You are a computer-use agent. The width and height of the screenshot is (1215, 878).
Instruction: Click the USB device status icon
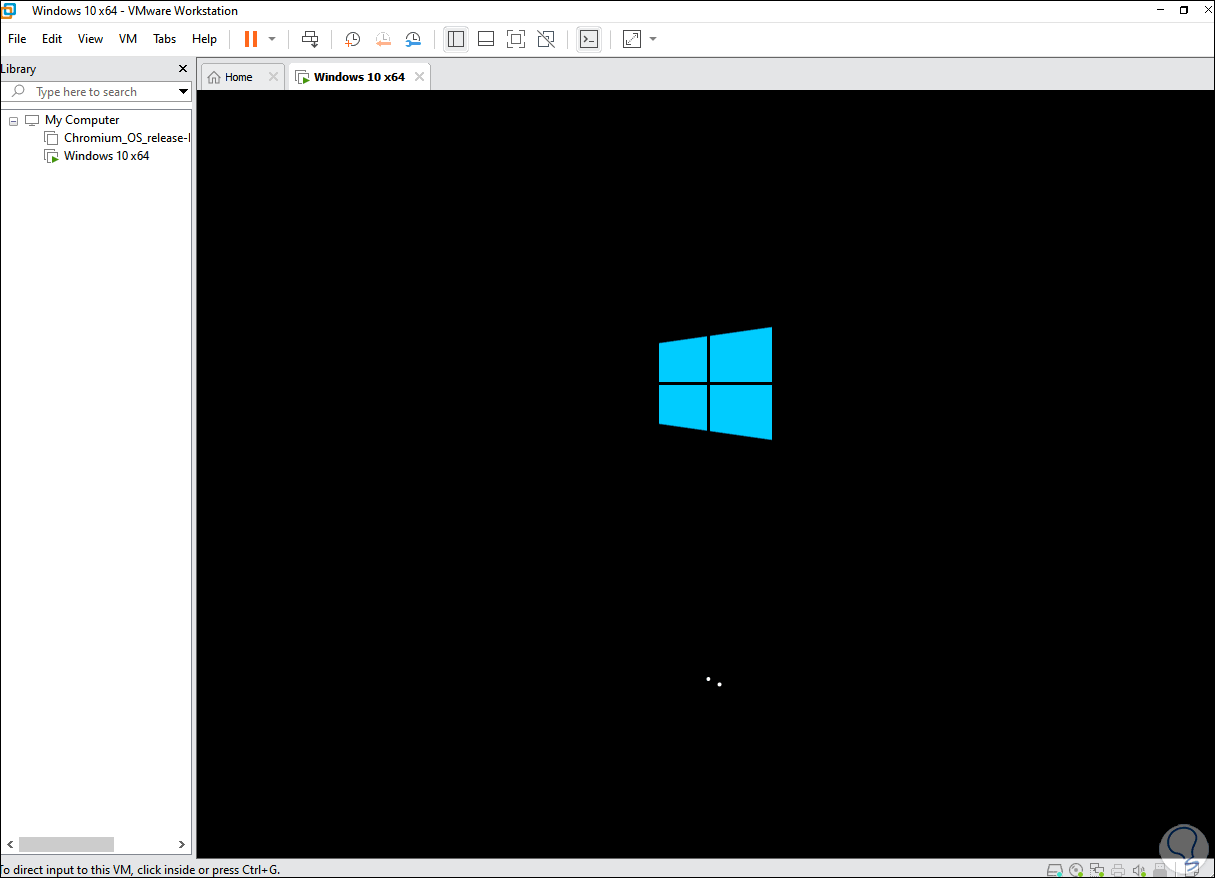1160,870
